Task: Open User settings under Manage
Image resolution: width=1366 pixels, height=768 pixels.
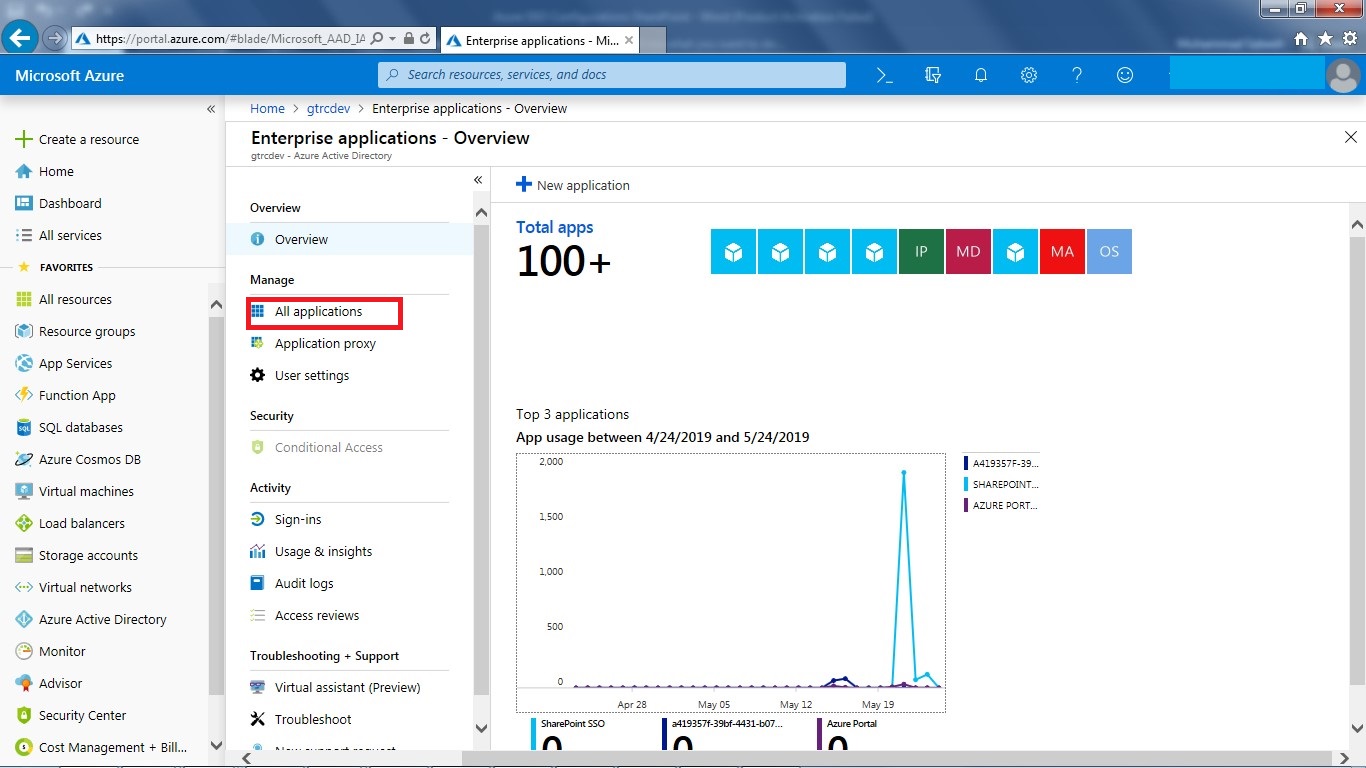Action: (x=311, y=375)
